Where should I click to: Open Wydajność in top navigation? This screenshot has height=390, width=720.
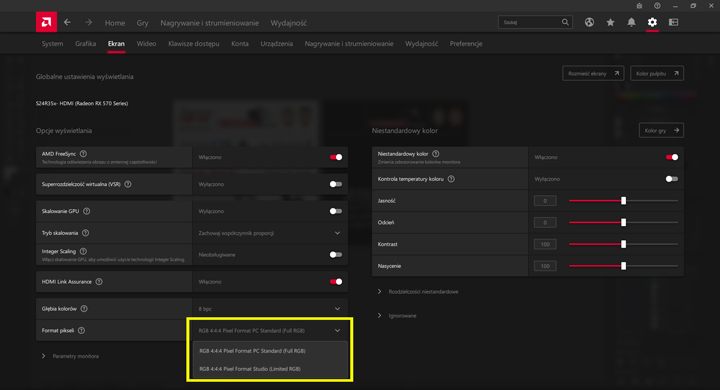point(288,23)
